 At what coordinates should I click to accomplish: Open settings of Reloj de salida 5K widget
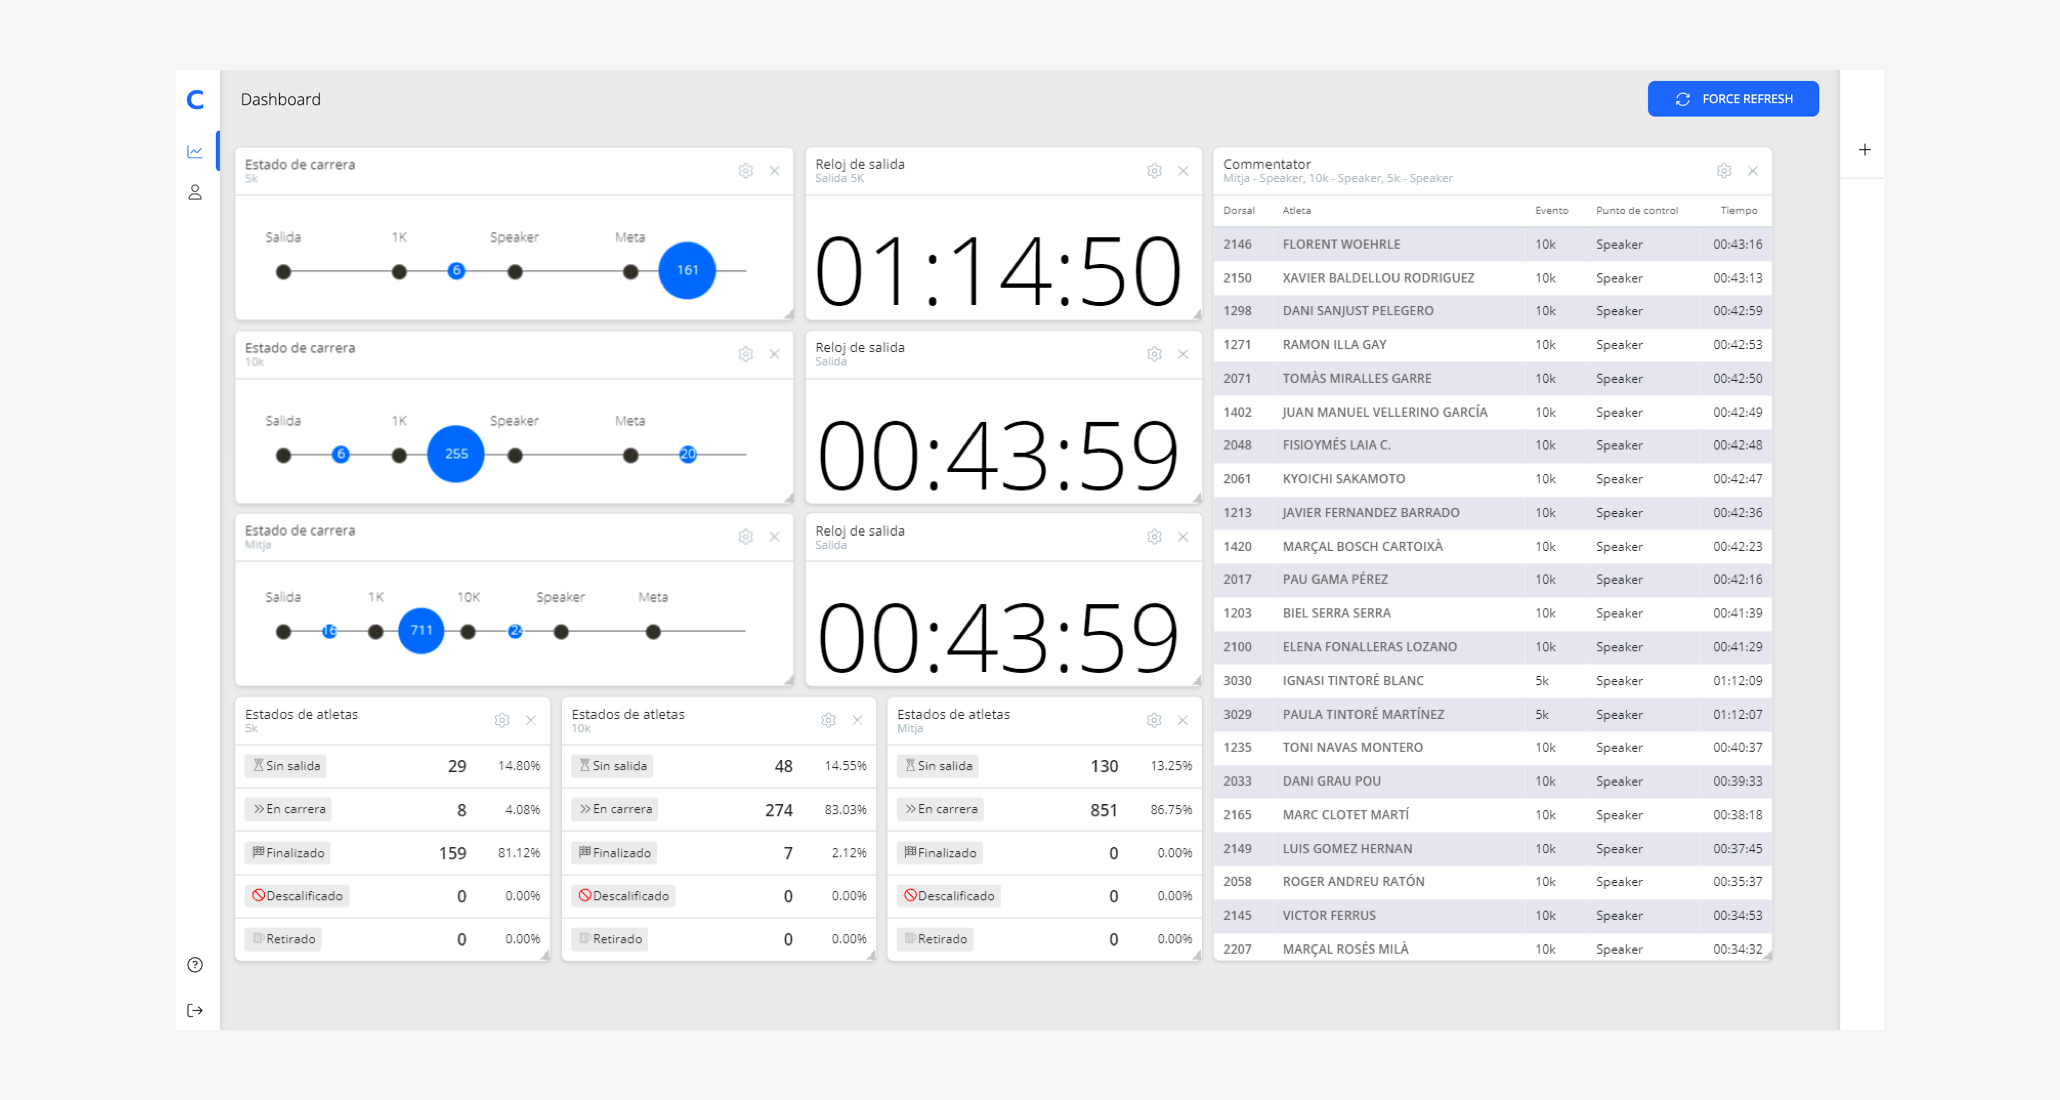tap(1154, 171)
